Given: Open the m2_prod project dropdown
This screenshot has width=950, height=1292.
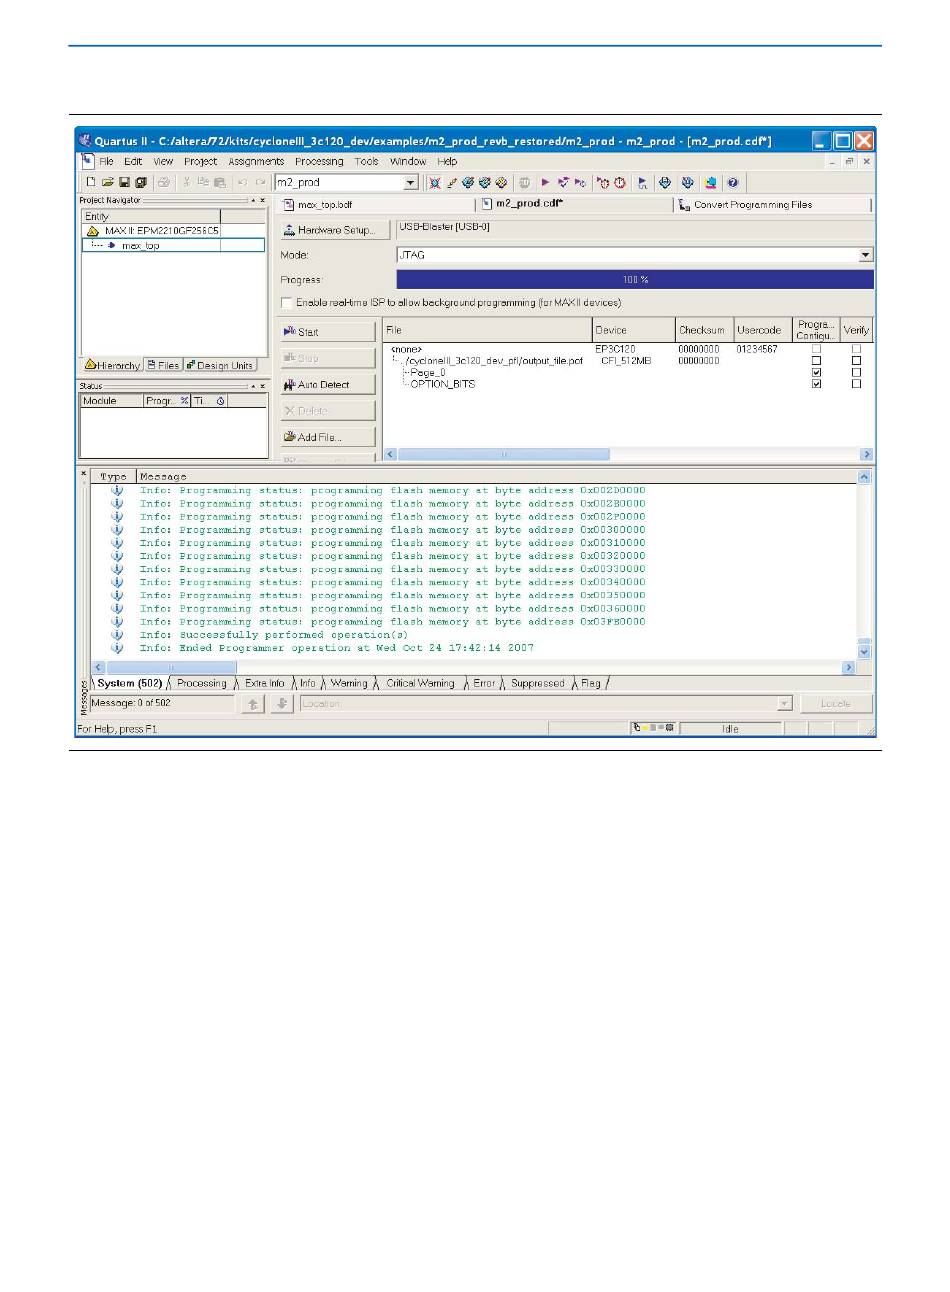Looking at the screenshot, I should [x=410, y=182].
